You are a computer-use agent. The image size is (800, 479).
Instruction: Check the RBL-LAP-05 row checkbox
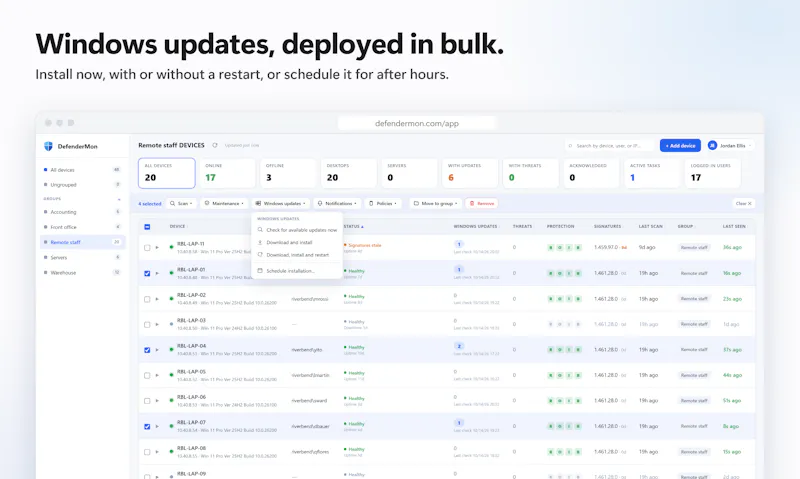pyautogui.click(x=147, y=375)
